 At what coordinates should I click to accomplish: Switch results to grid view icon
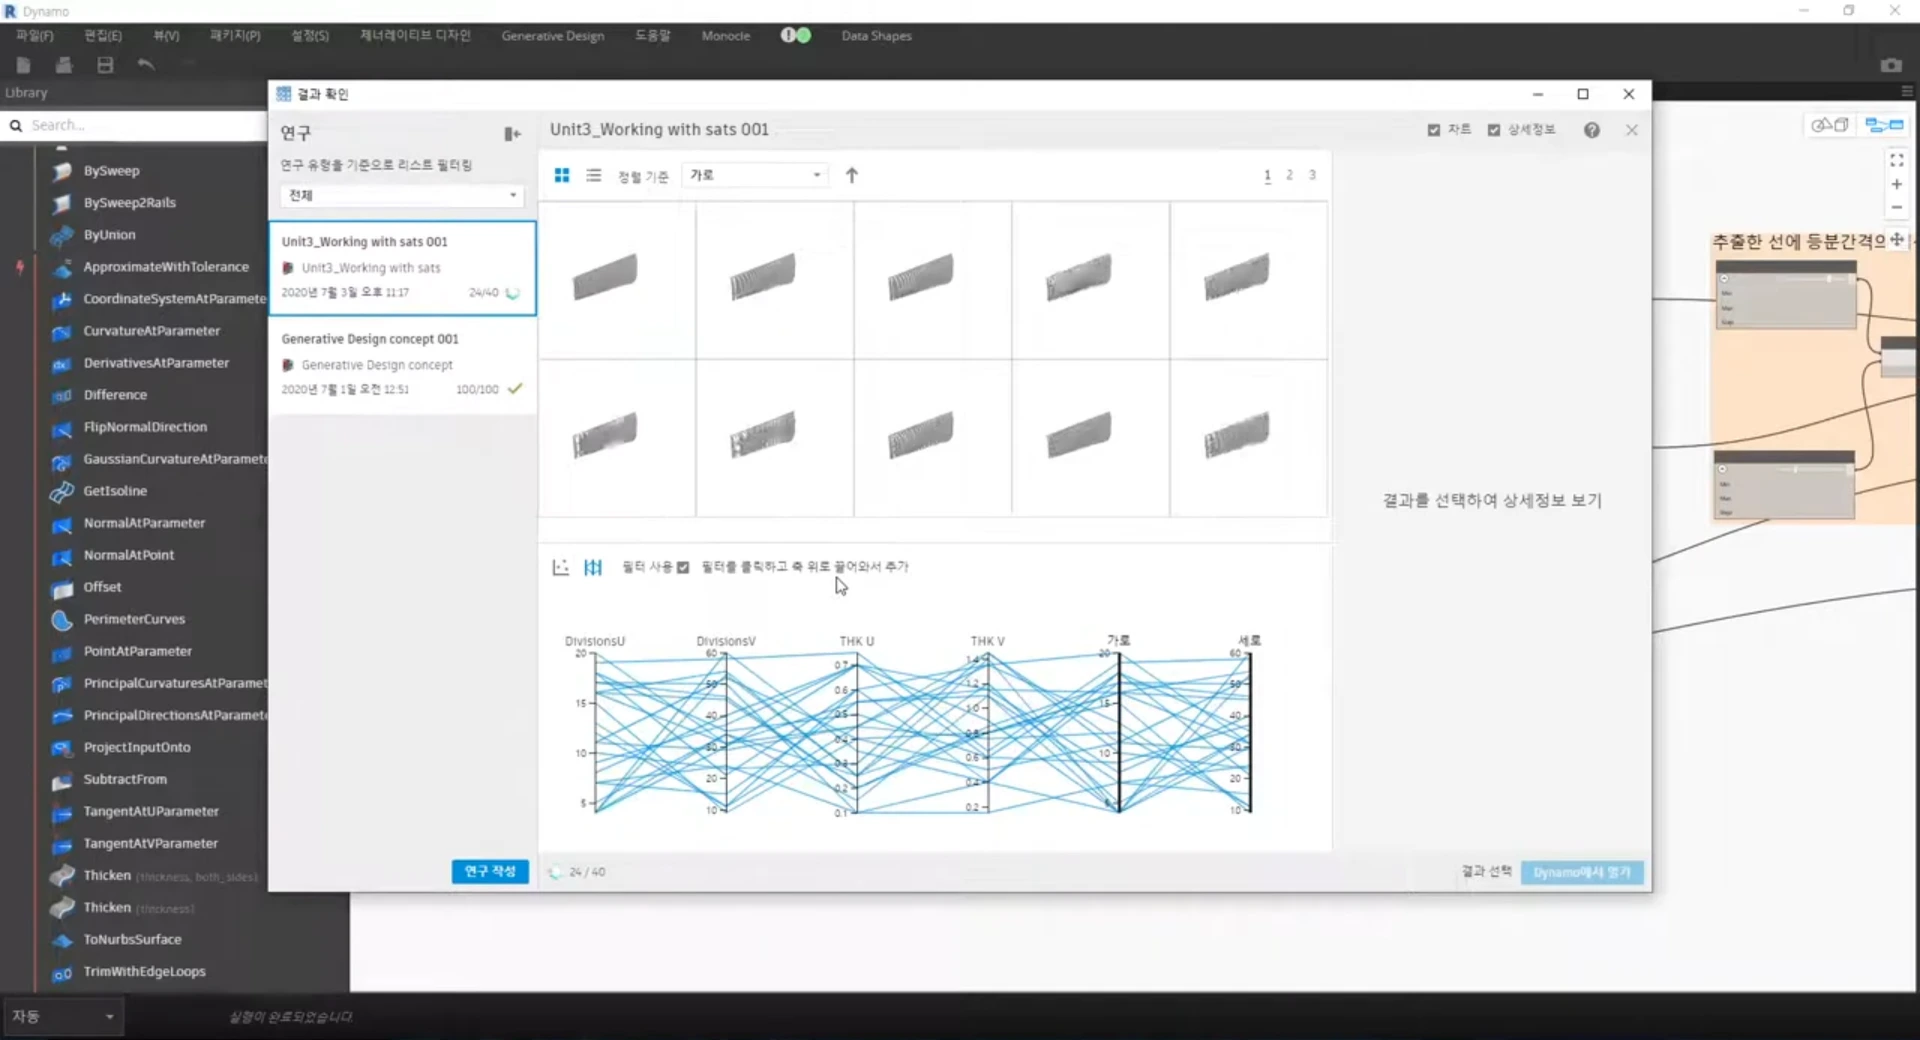[x=562, y=175]
